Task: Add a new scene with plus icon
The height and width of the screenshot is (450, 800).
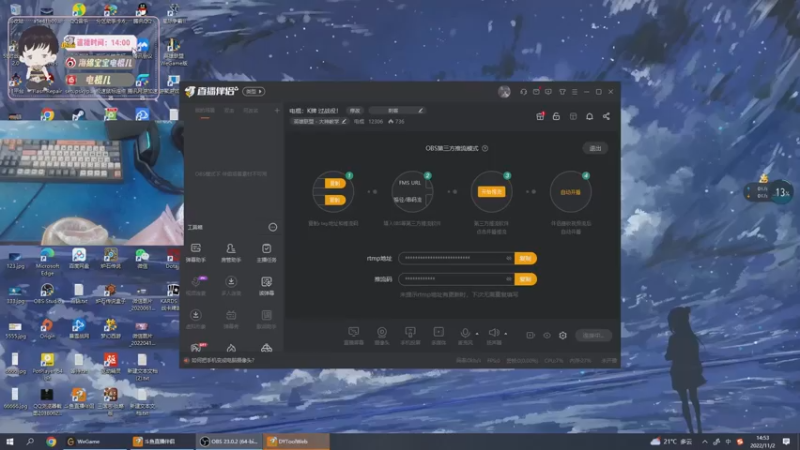Action: pyautogui.click(x=277, y=110)
